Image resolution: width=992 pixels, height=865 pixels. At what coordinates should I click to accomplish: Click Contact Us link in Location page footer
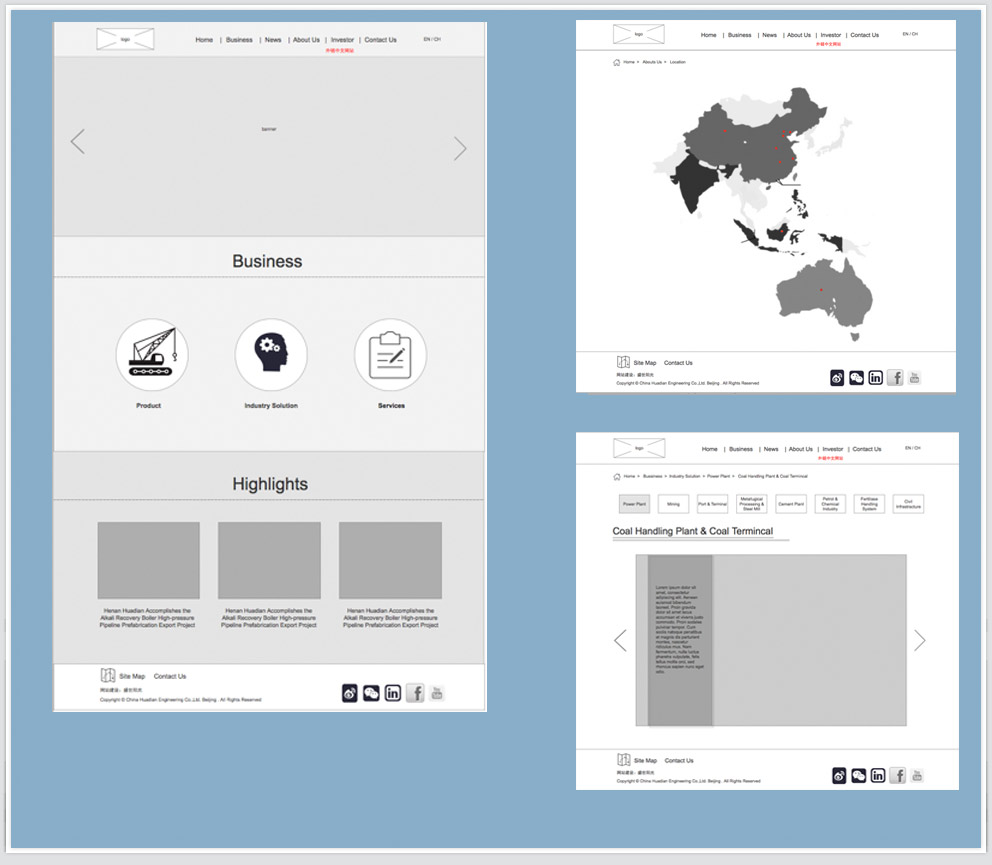click(x=678, y=363)
